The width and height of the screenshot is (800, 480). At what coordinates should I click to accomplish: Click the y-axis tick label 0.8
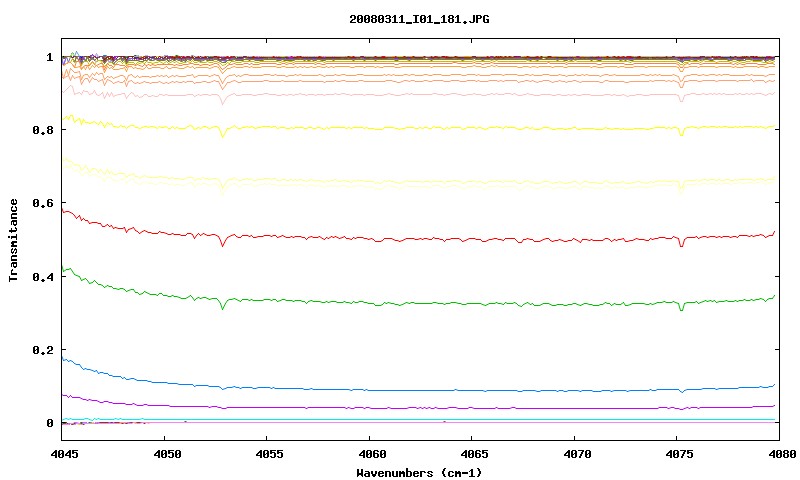coord(43,130)
